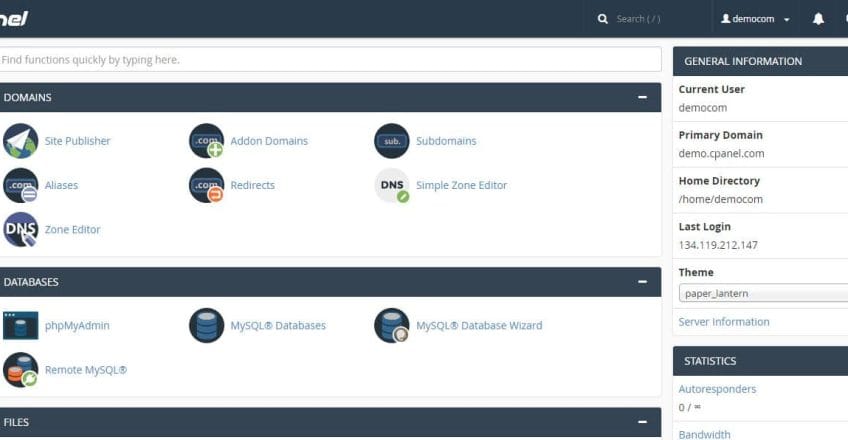This screenshot has height=440, width=848.
Task: Collapse the Databases section
Action: coord(642,282)
